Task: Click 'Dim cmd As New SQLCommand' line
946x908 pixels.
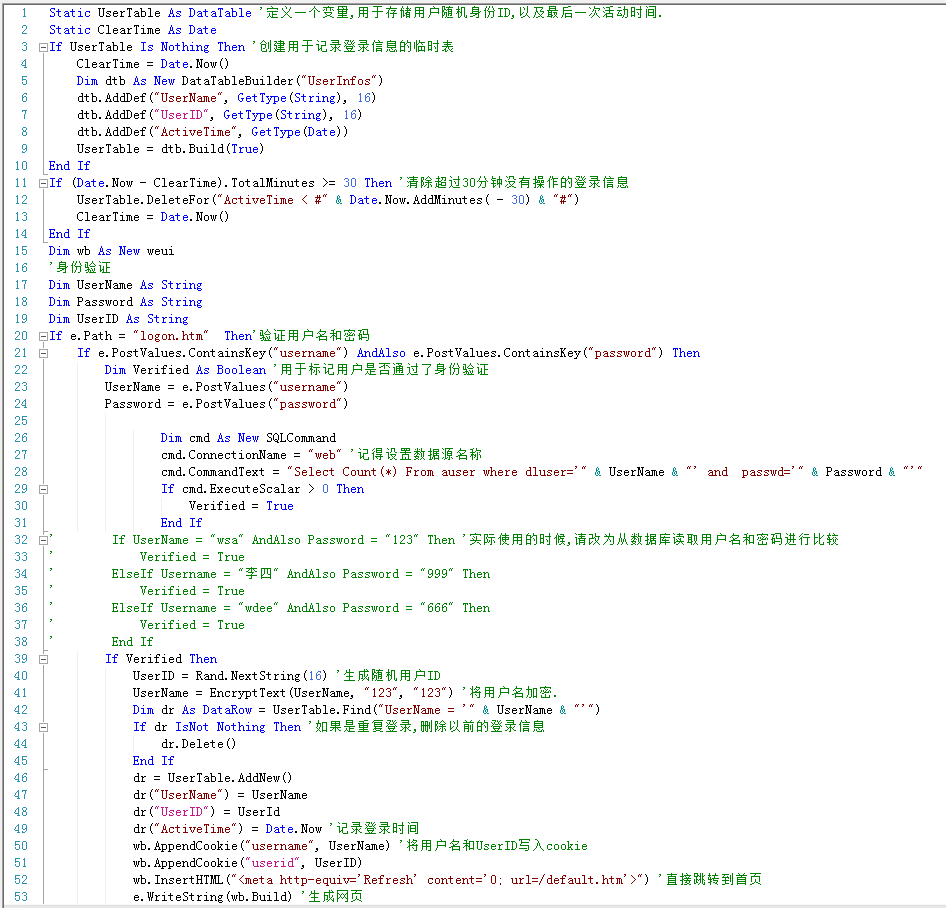Action: (x=248, y=438)
